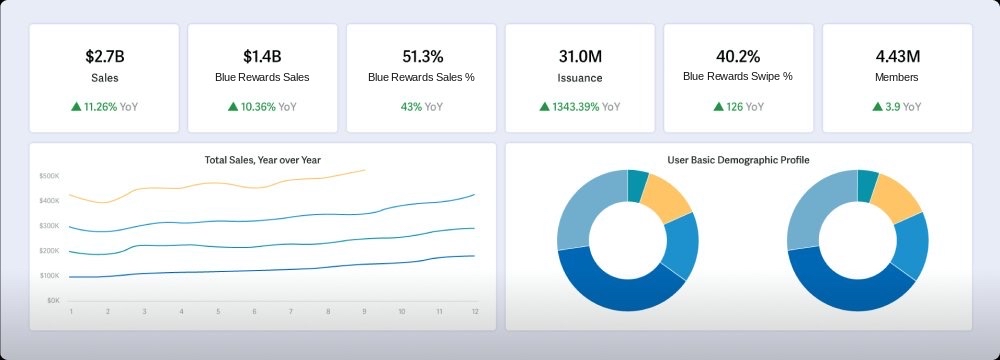Click the User Basic Demographic Profile title
The image size is (1000, 360).
(739, 160)
